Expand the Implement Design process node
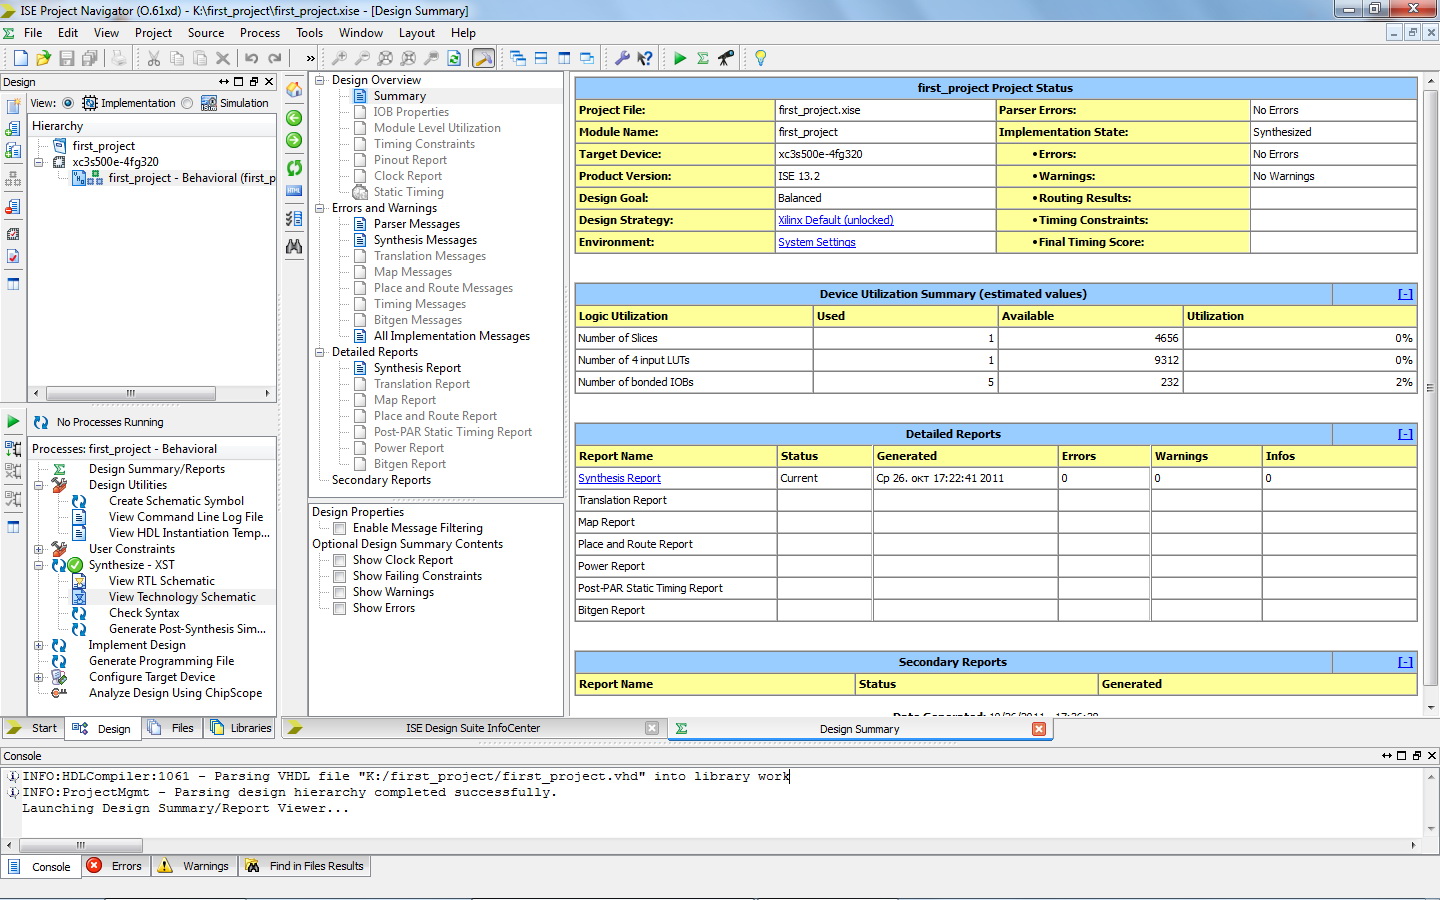The image size is (1440, 900). tap(39, 645)
